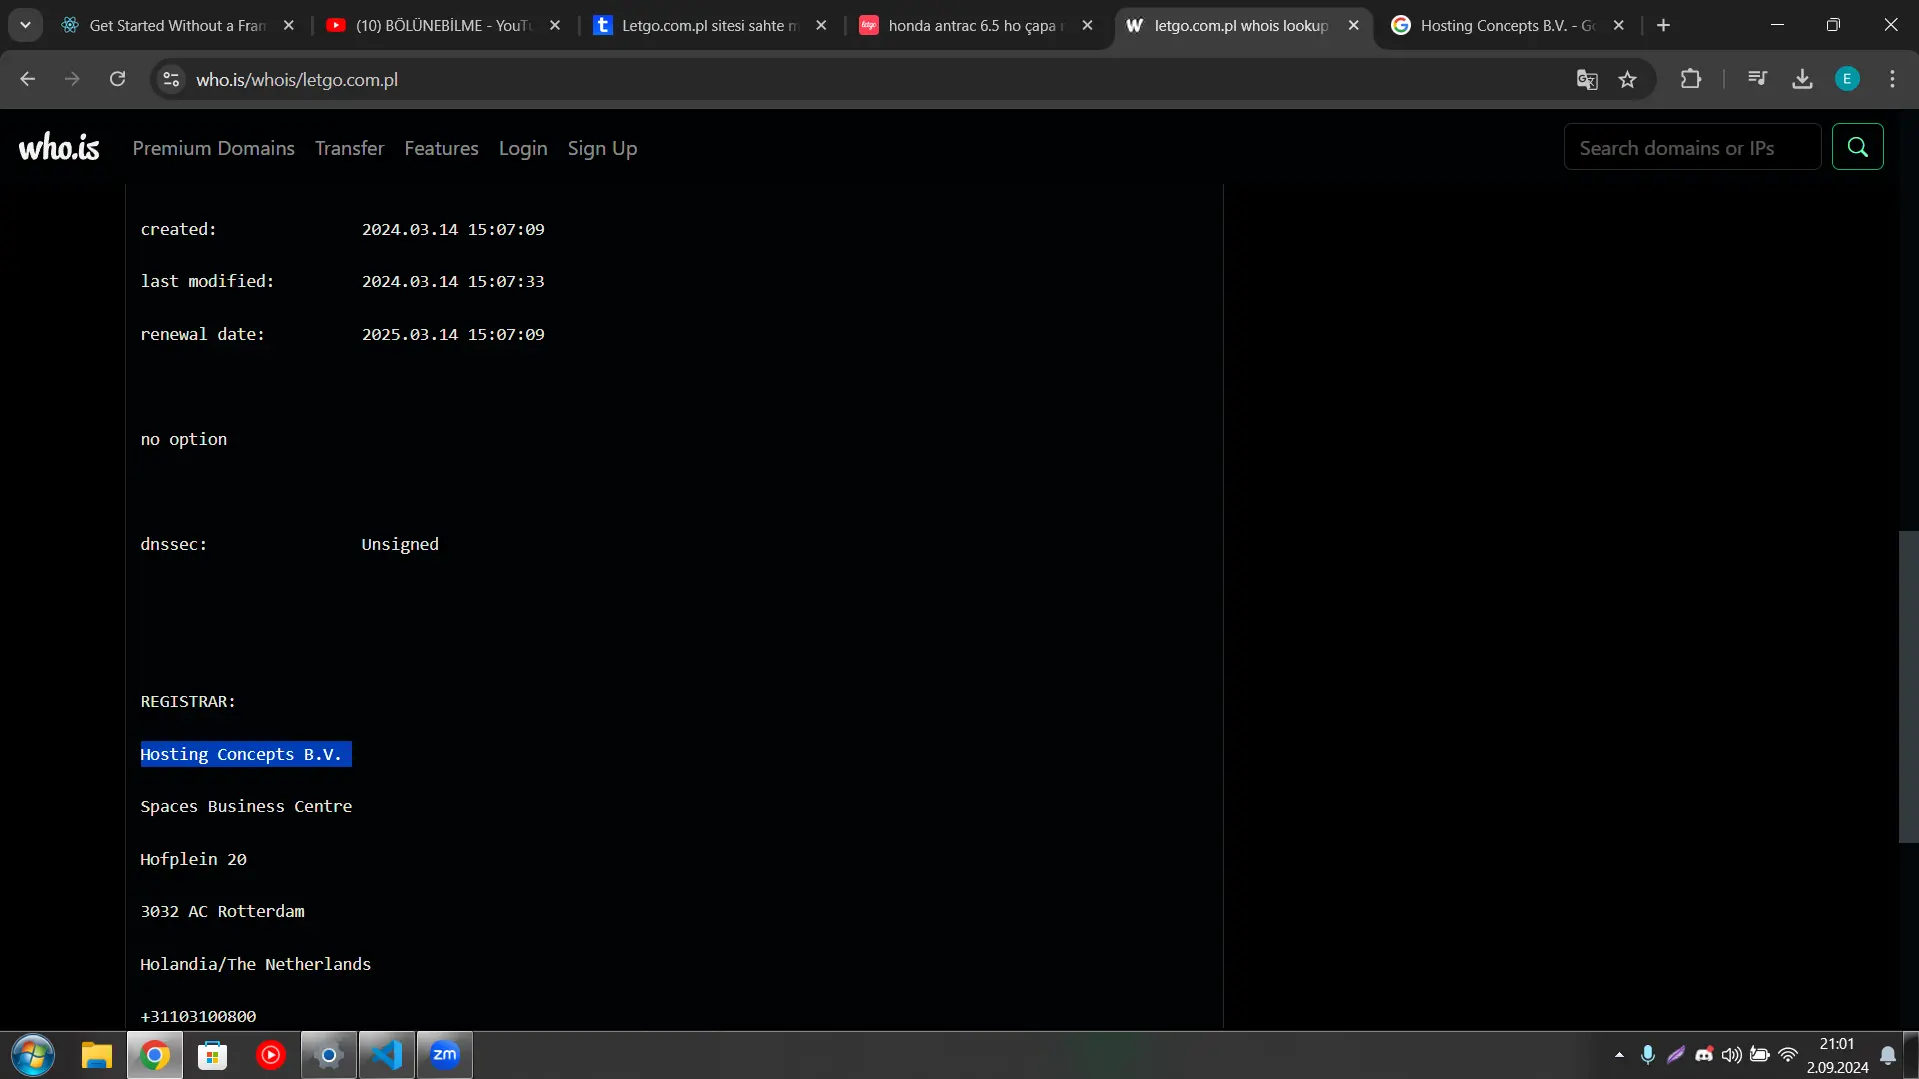
Task: Click the Holandia/The Netherlands line
Action: tap(255, 964)
